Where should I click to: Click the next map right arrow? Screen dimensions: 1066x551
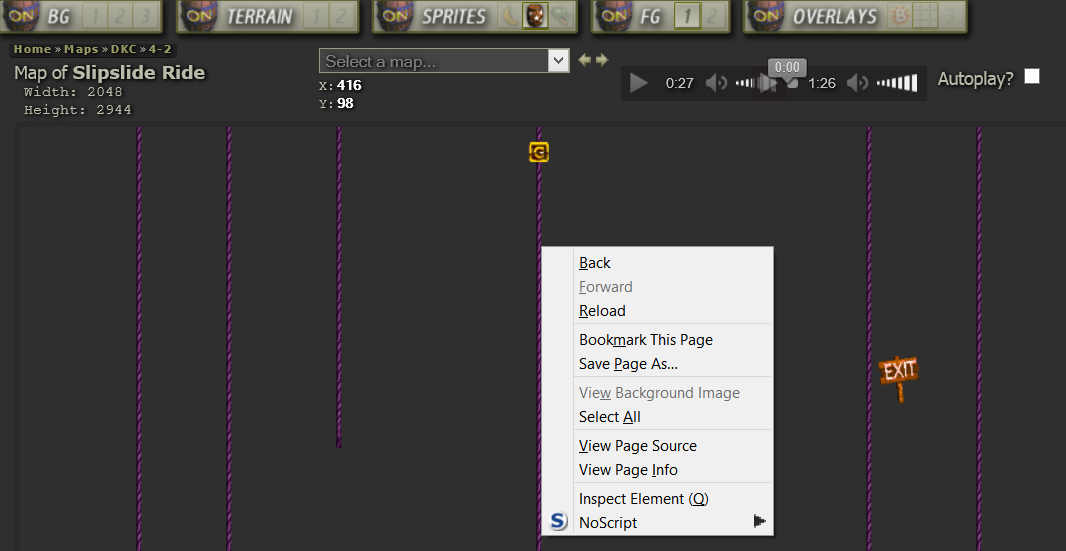[602, 60]
